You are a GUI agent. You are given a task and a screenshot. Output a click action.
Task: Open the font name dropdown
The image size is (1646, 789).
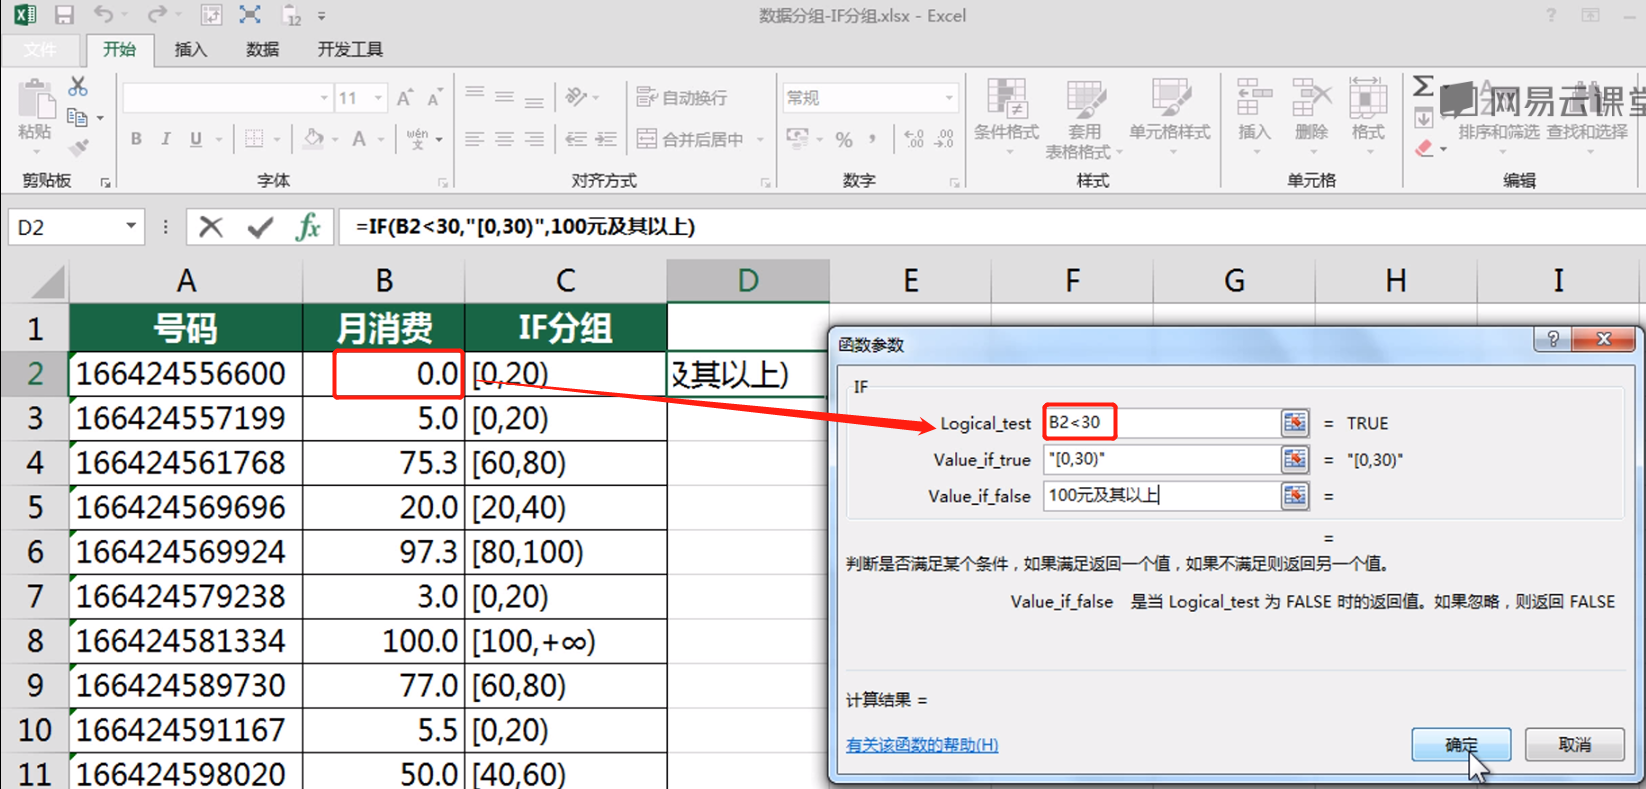[324, 98]
